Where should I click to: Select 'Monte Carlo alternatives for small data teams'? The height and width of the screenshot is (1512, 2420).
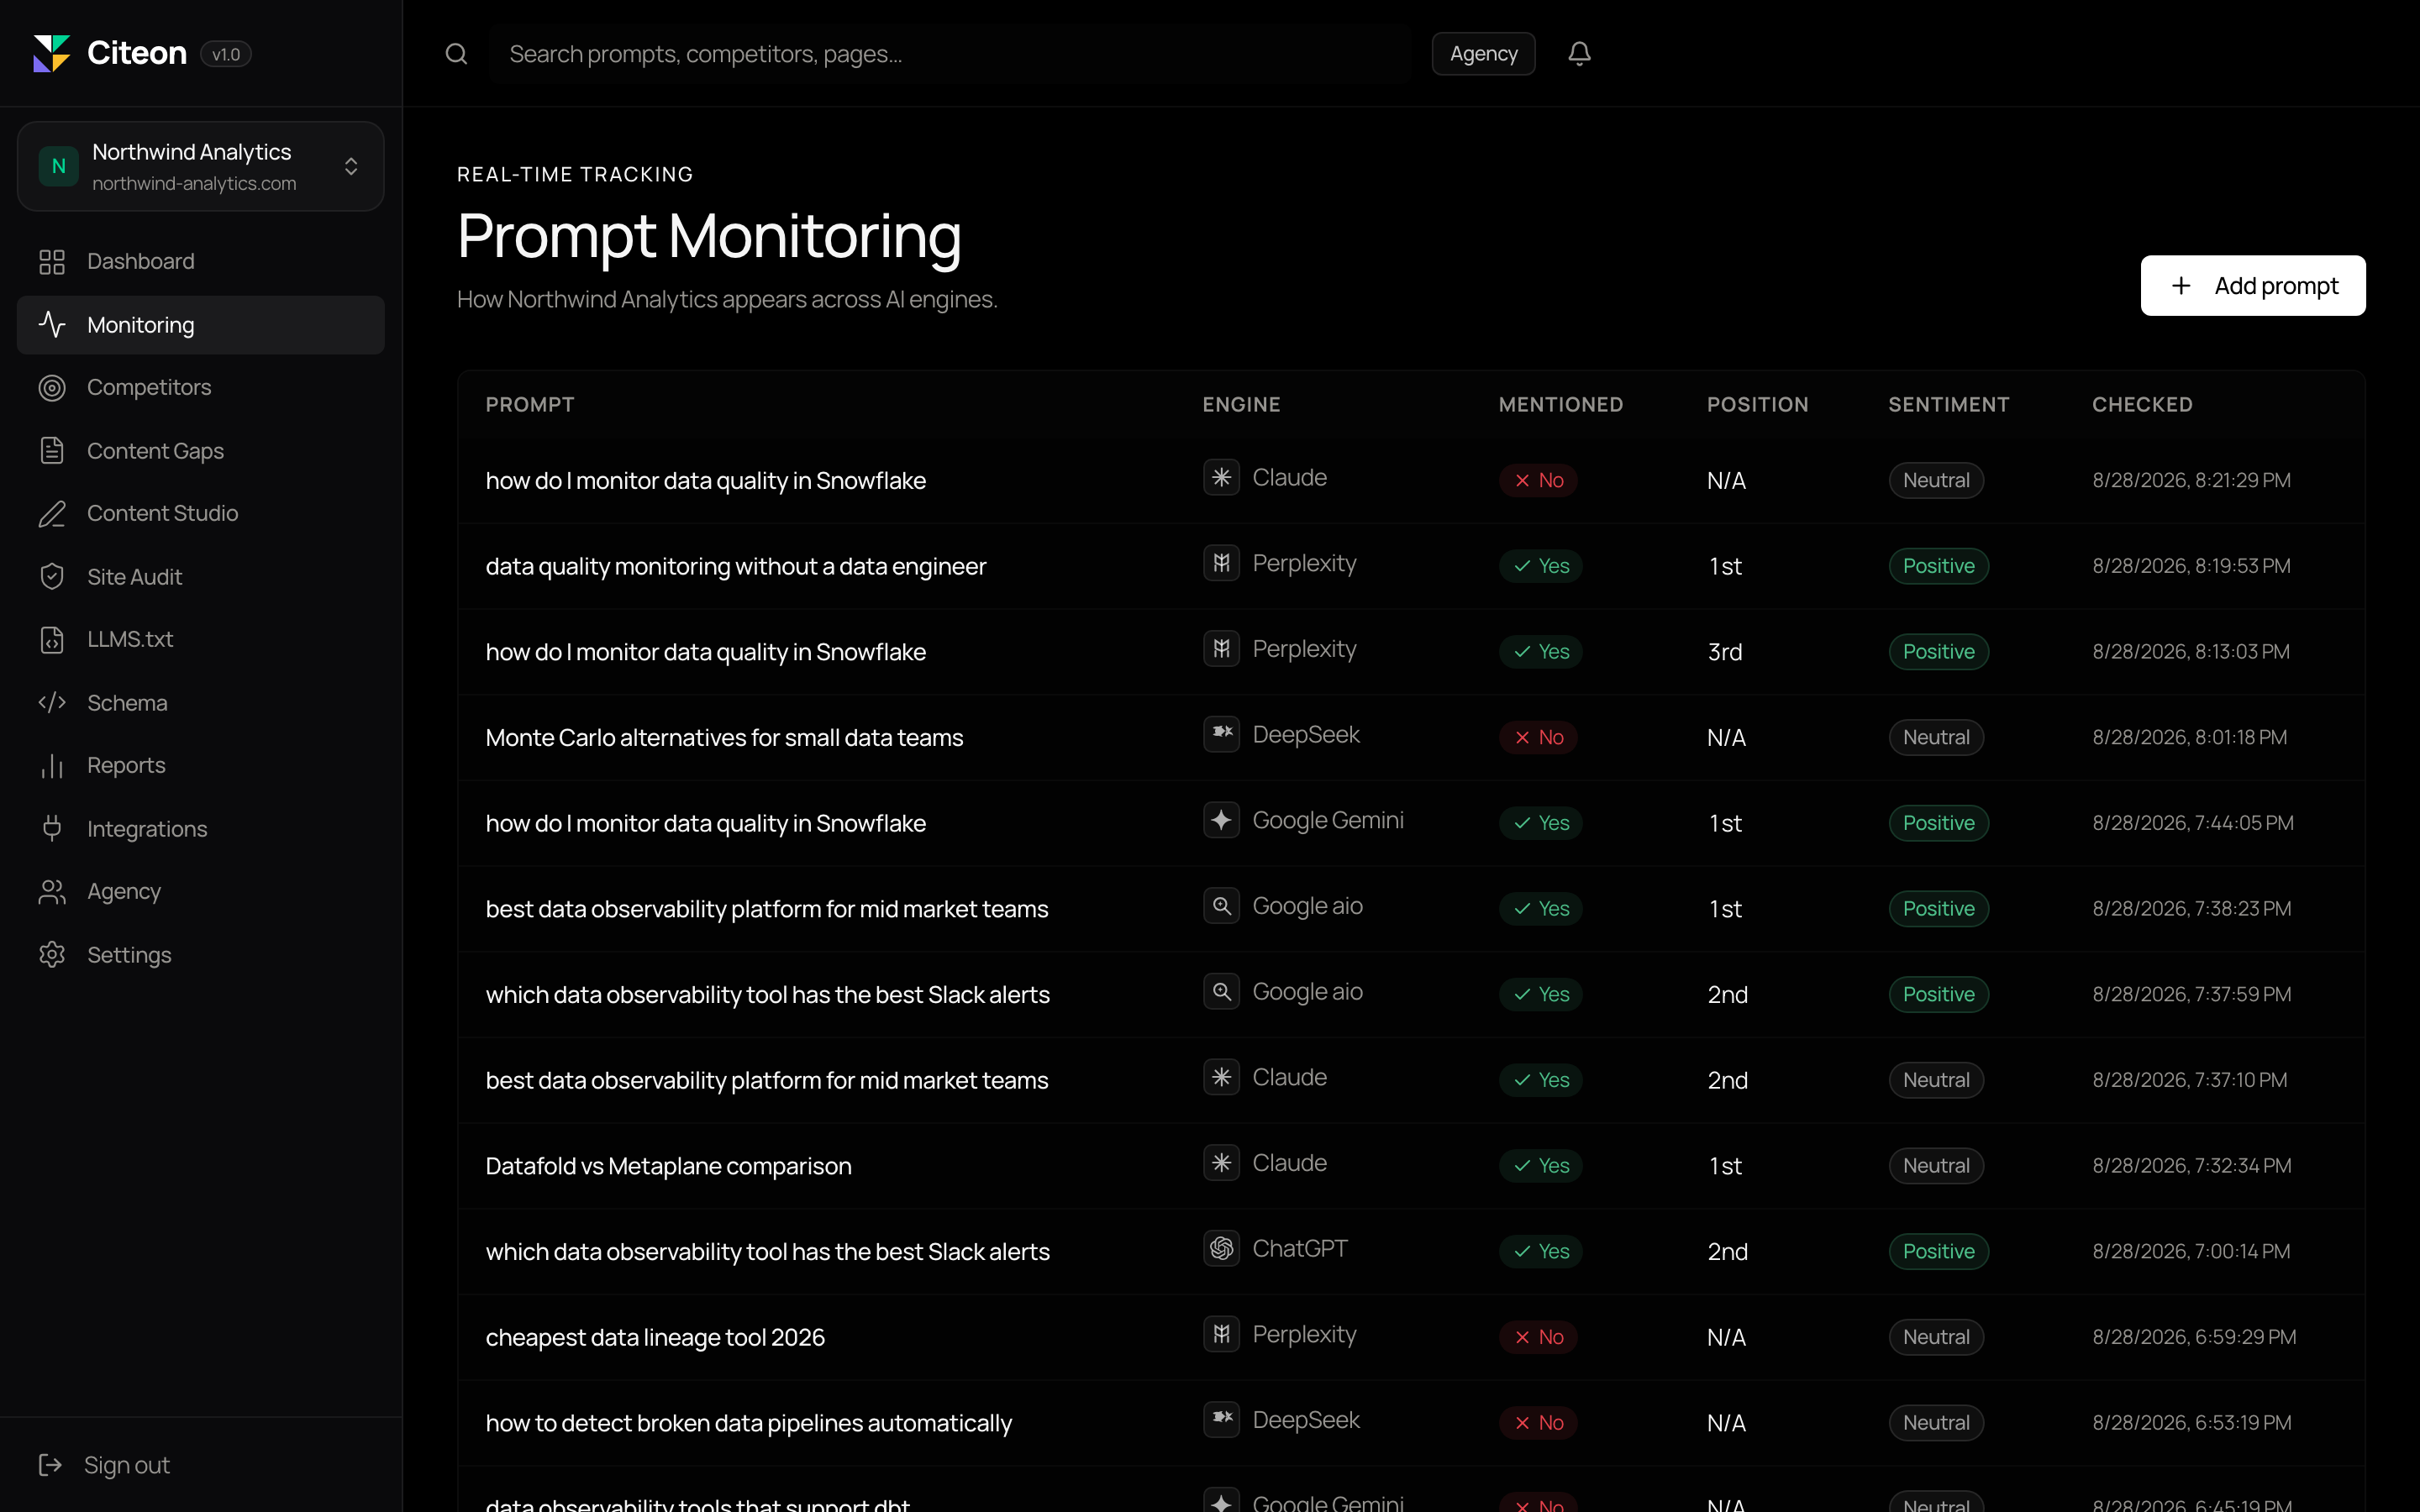click(724, 738)
